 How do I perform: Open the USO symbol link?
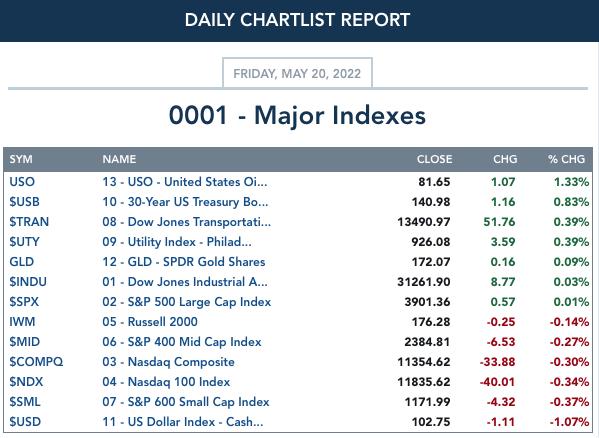point(22,182)
